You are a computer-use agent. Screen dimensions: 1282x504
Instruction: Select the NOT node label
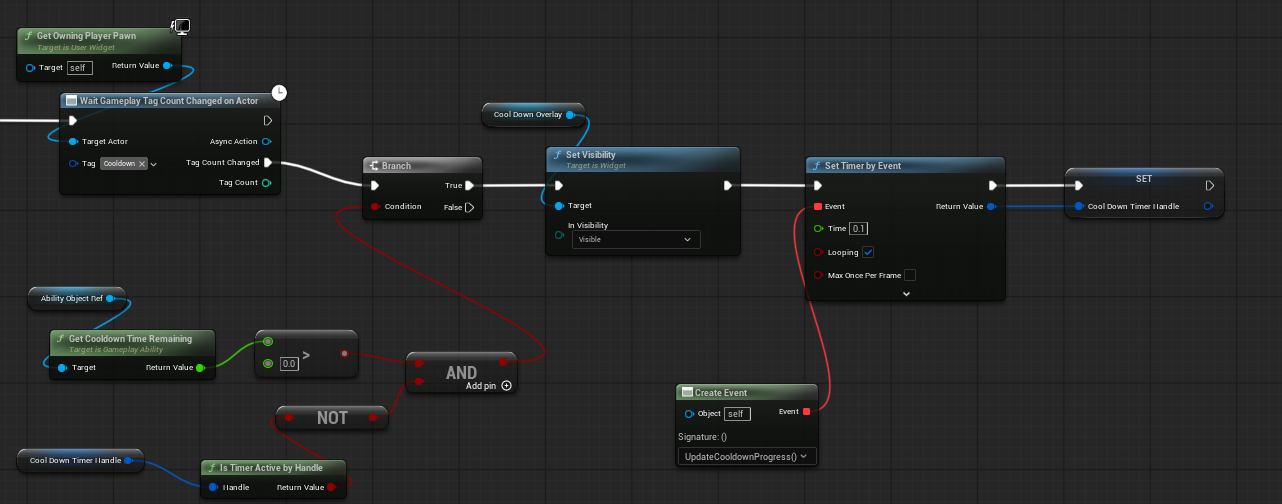pyautogui.click(x=332, y=418)
